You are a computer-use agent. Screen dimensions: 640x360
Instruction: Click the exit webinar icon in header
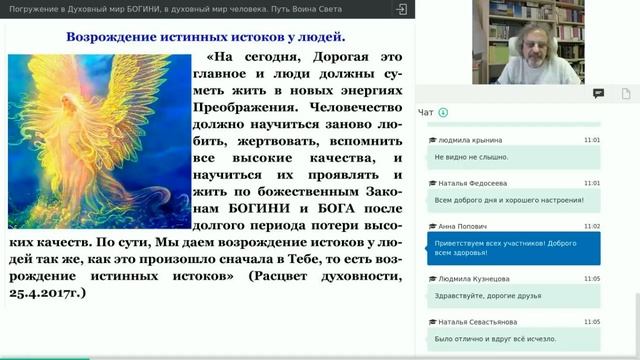401,9
